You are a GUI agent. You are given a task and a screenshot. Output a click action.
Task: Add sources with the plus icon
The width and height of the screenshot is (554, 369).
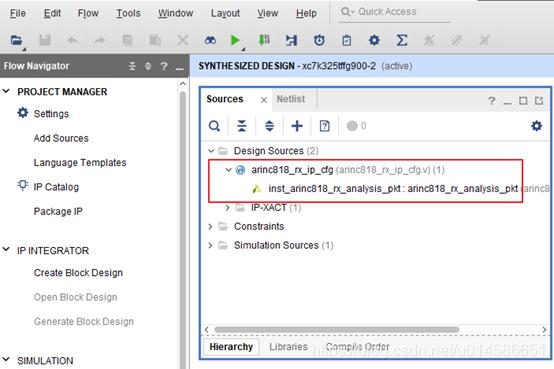tap(297, 126)
